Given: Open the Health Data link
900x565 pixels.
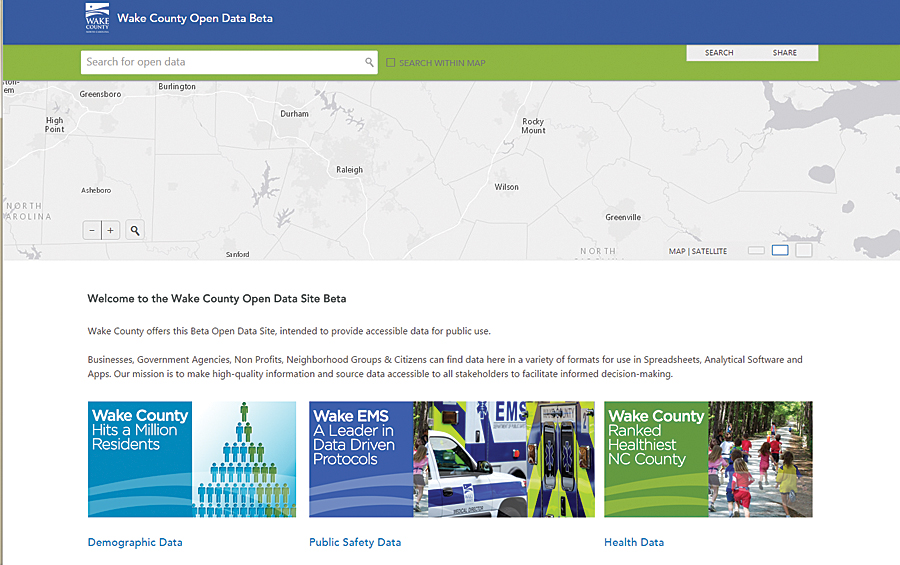Looking at the screenshot, I should point(634,542).
